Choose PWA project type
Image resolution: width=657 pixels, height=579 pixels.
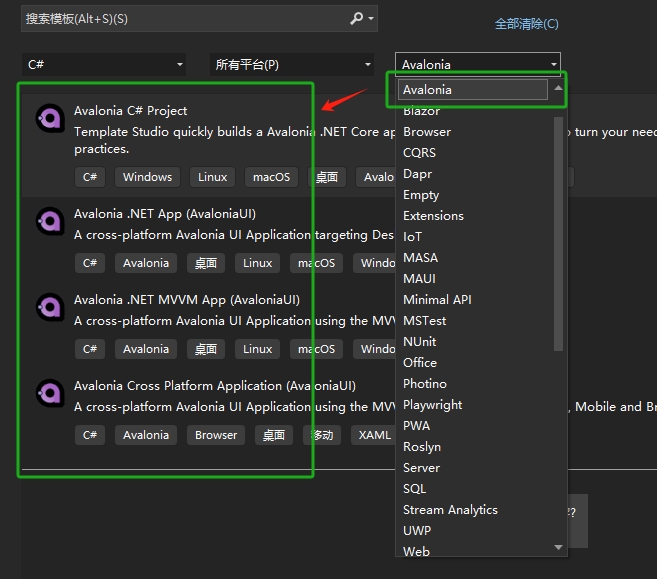point(416,426)
